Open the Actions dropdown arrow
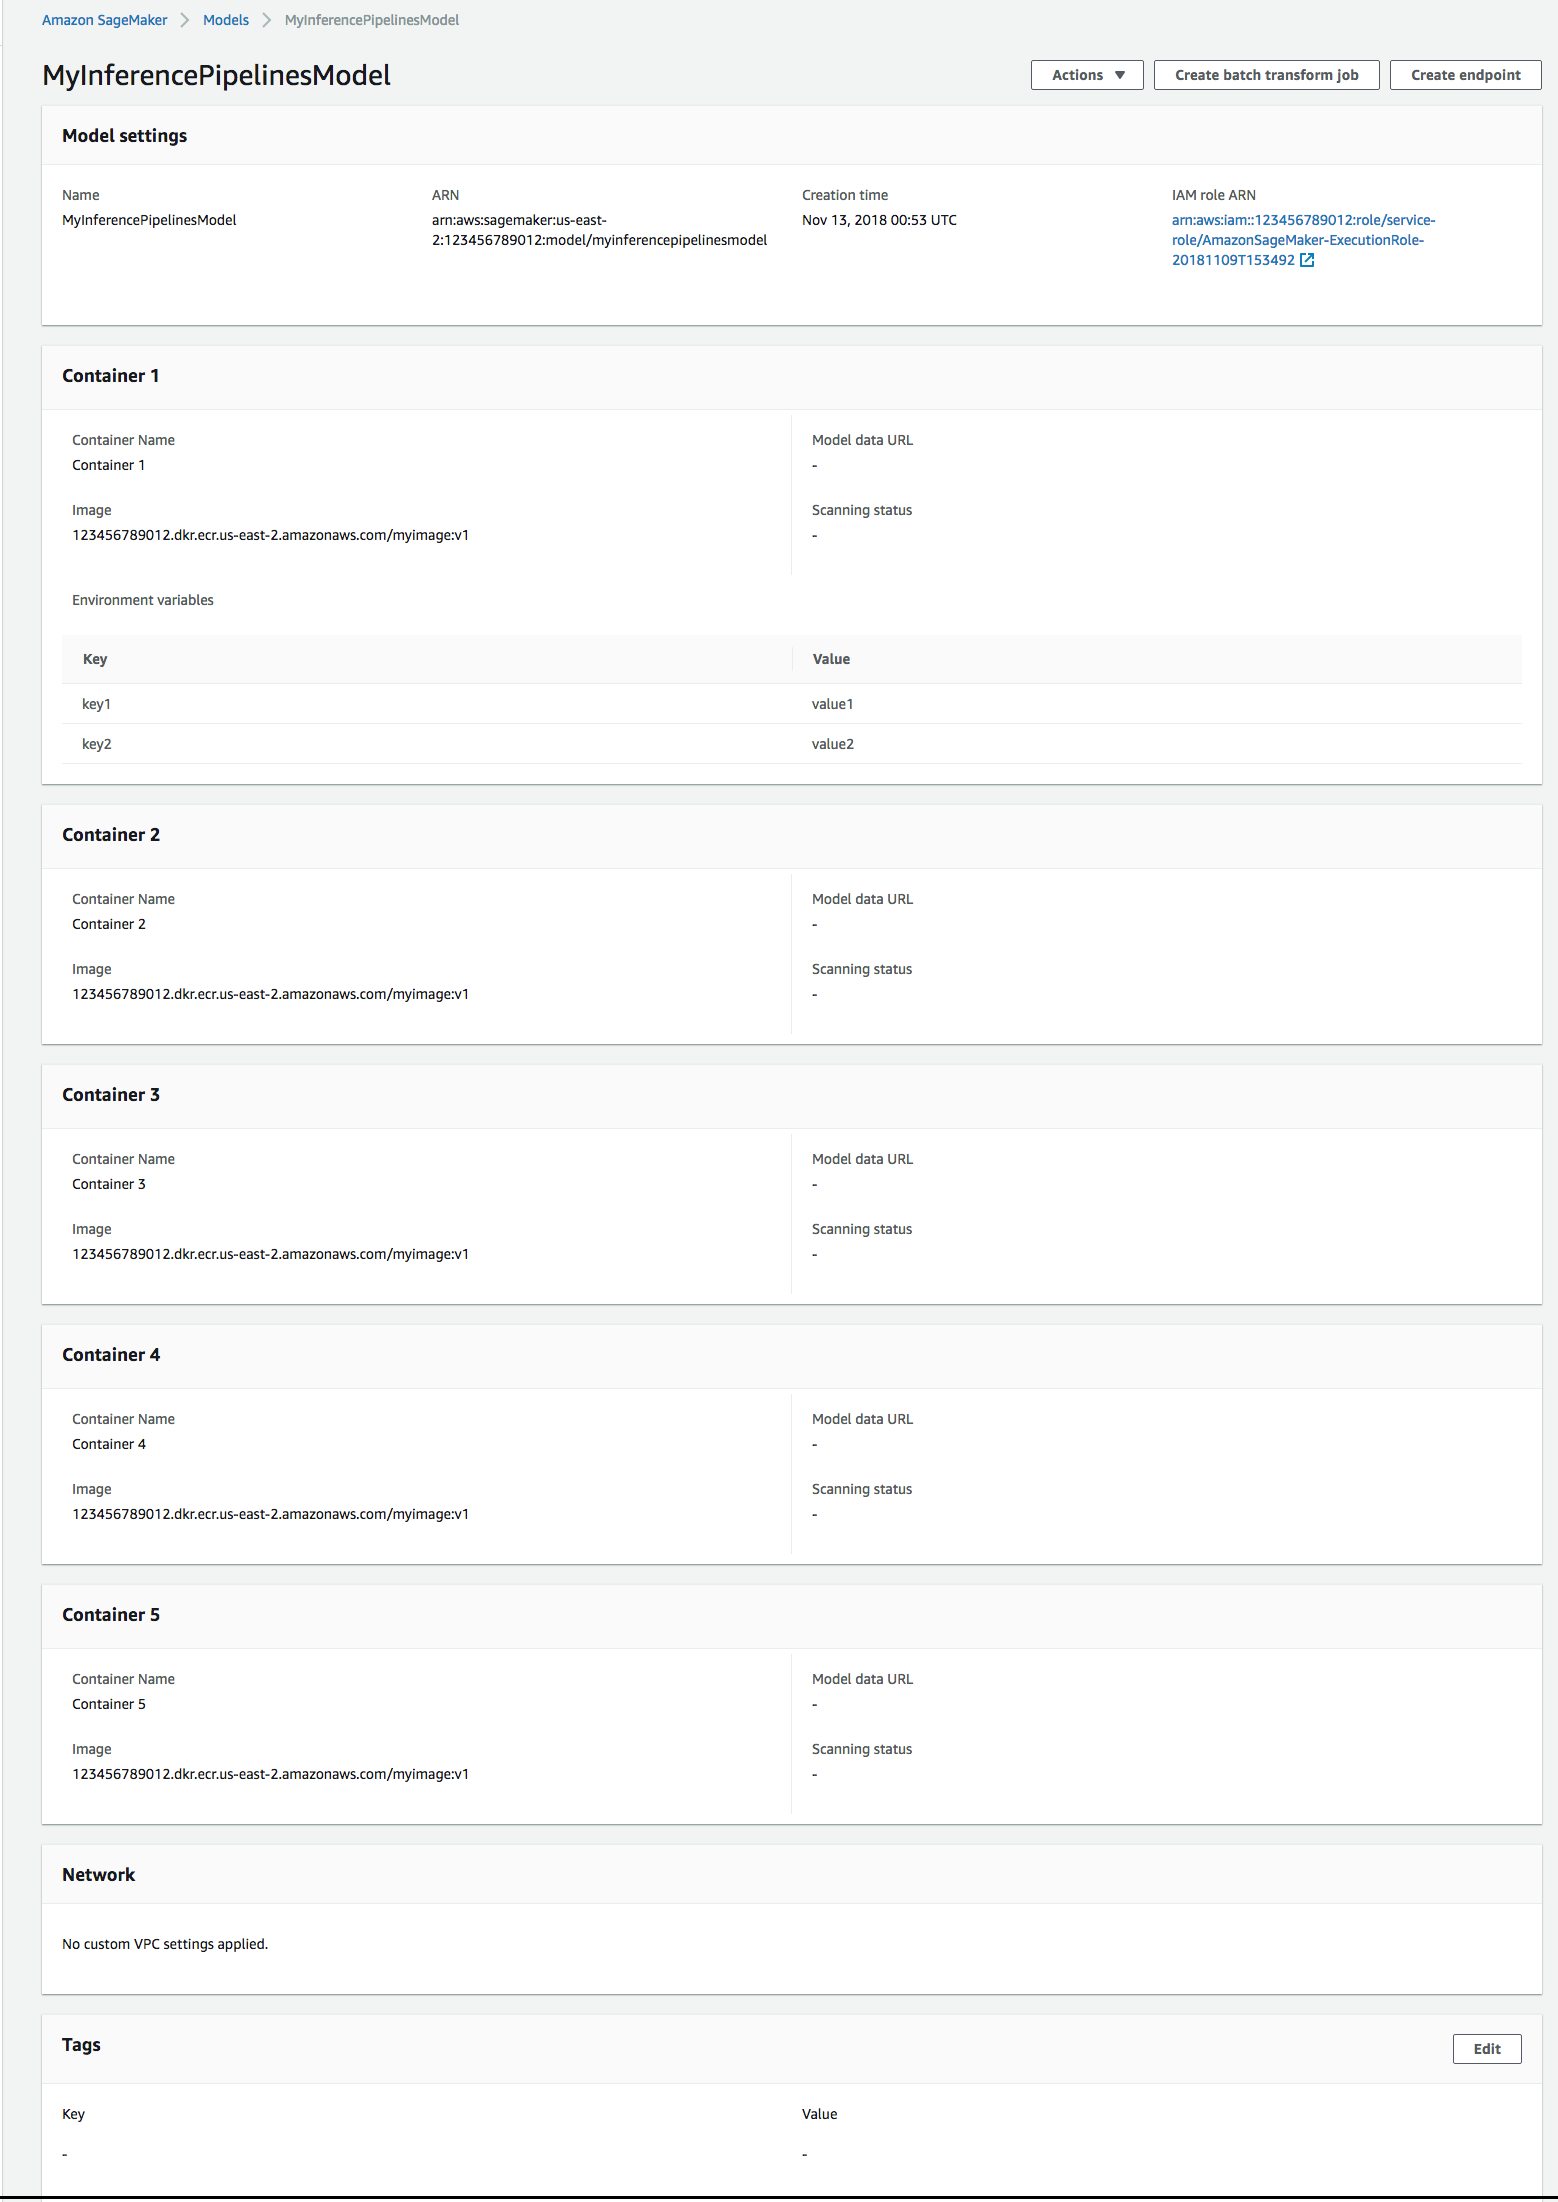The width and height of the screenshot is (1558, 2202). [1120, 74]
